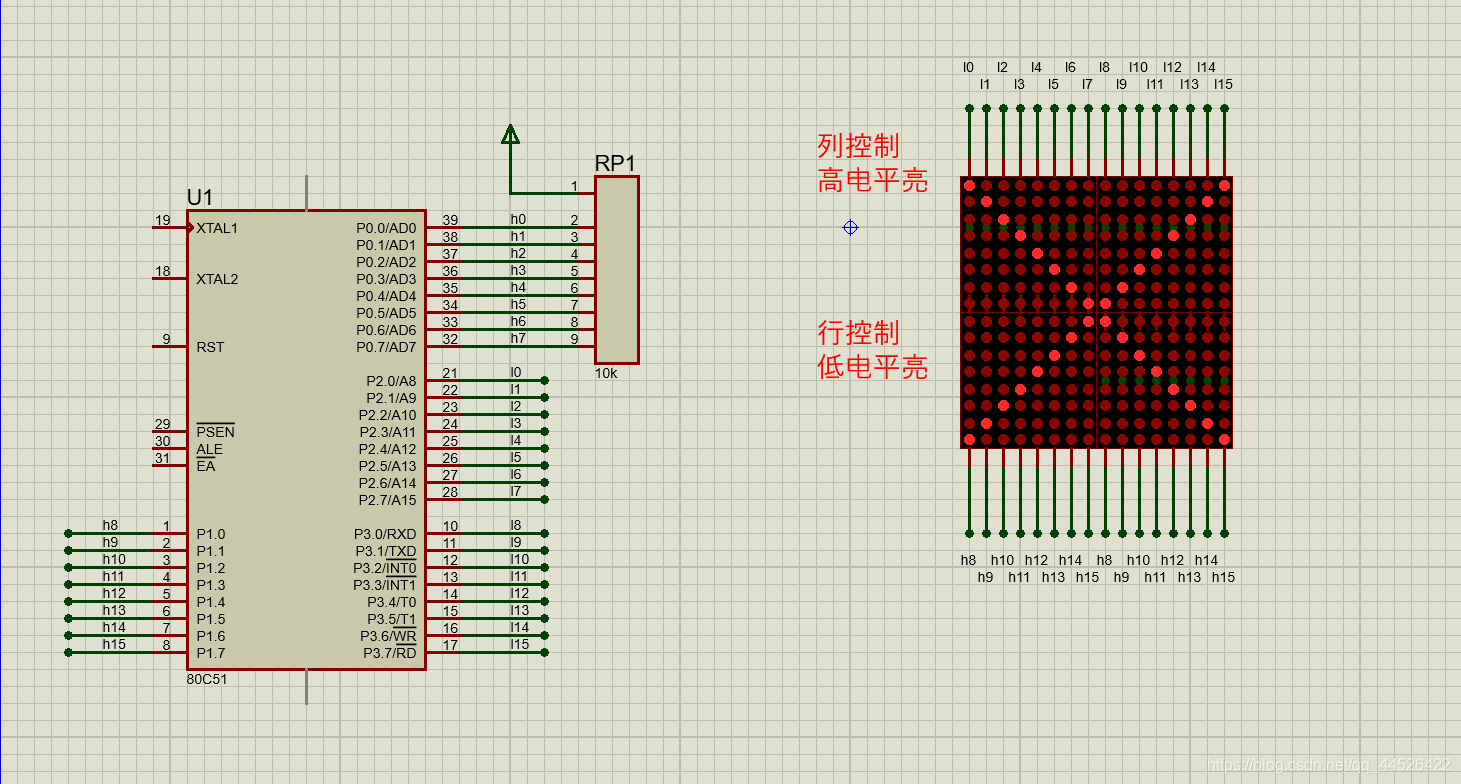Click the red 高电平亮 annotation text
The image size is (1461, 784).
click(873, 180)
